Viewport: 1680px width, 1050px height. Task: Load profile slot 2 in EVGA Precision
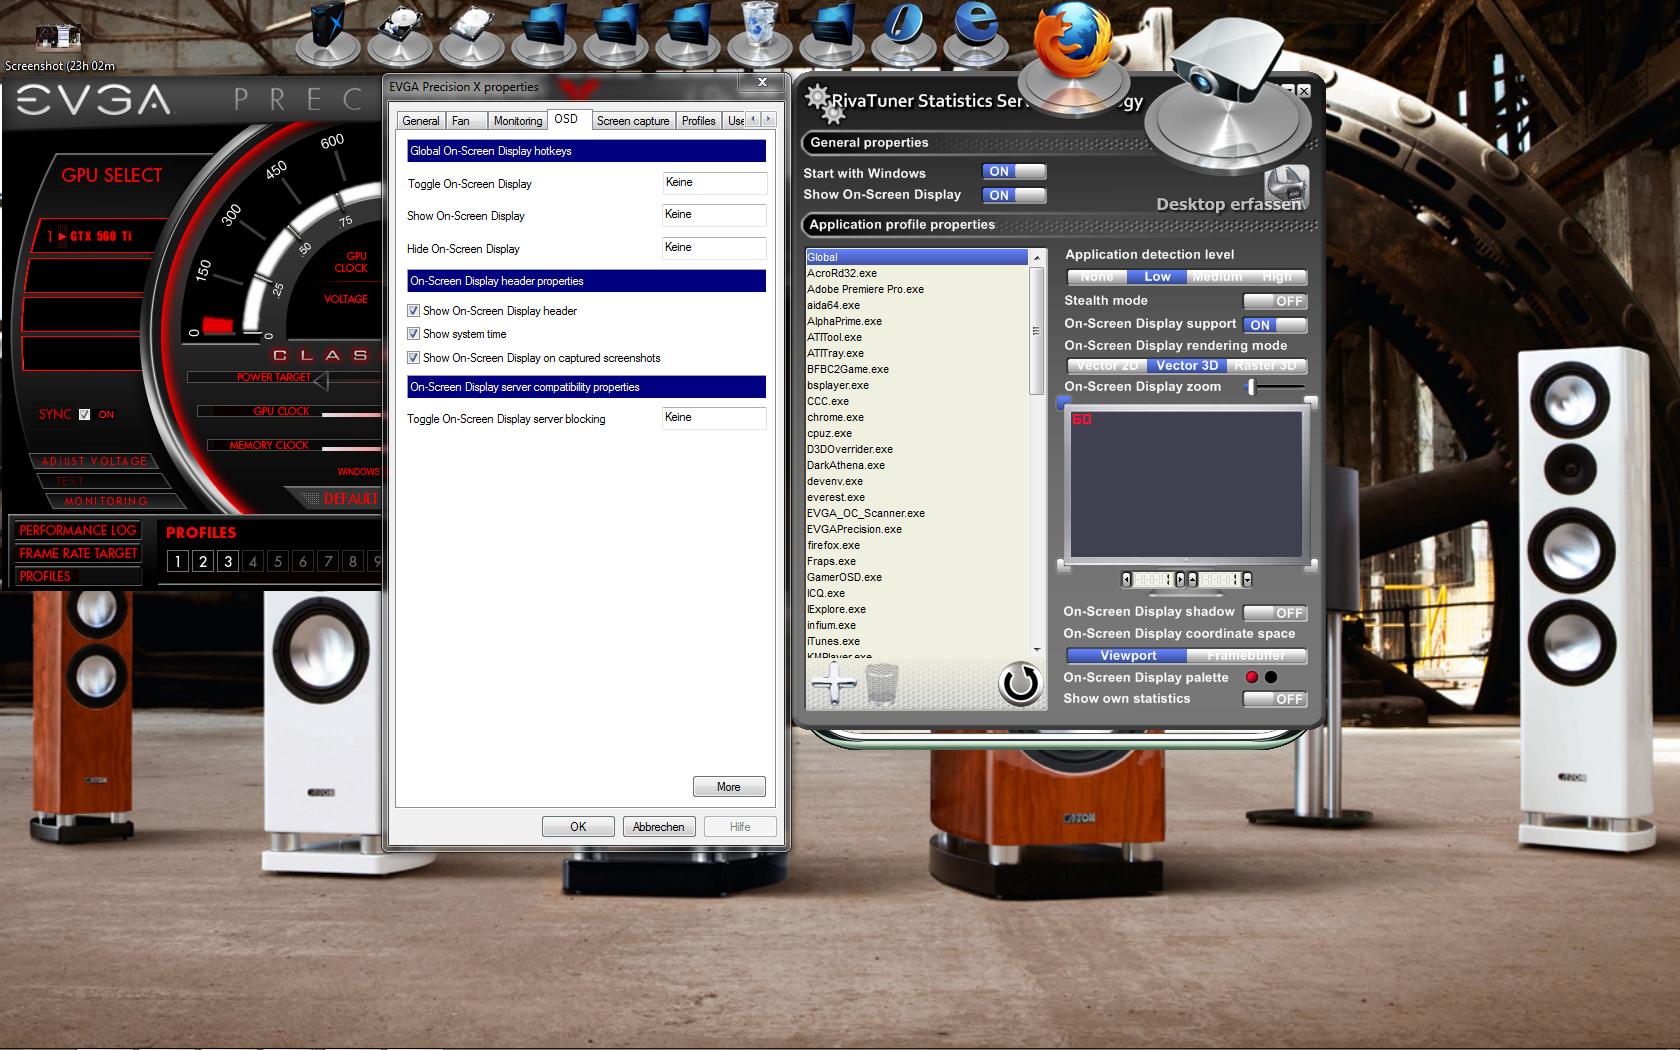203,562
